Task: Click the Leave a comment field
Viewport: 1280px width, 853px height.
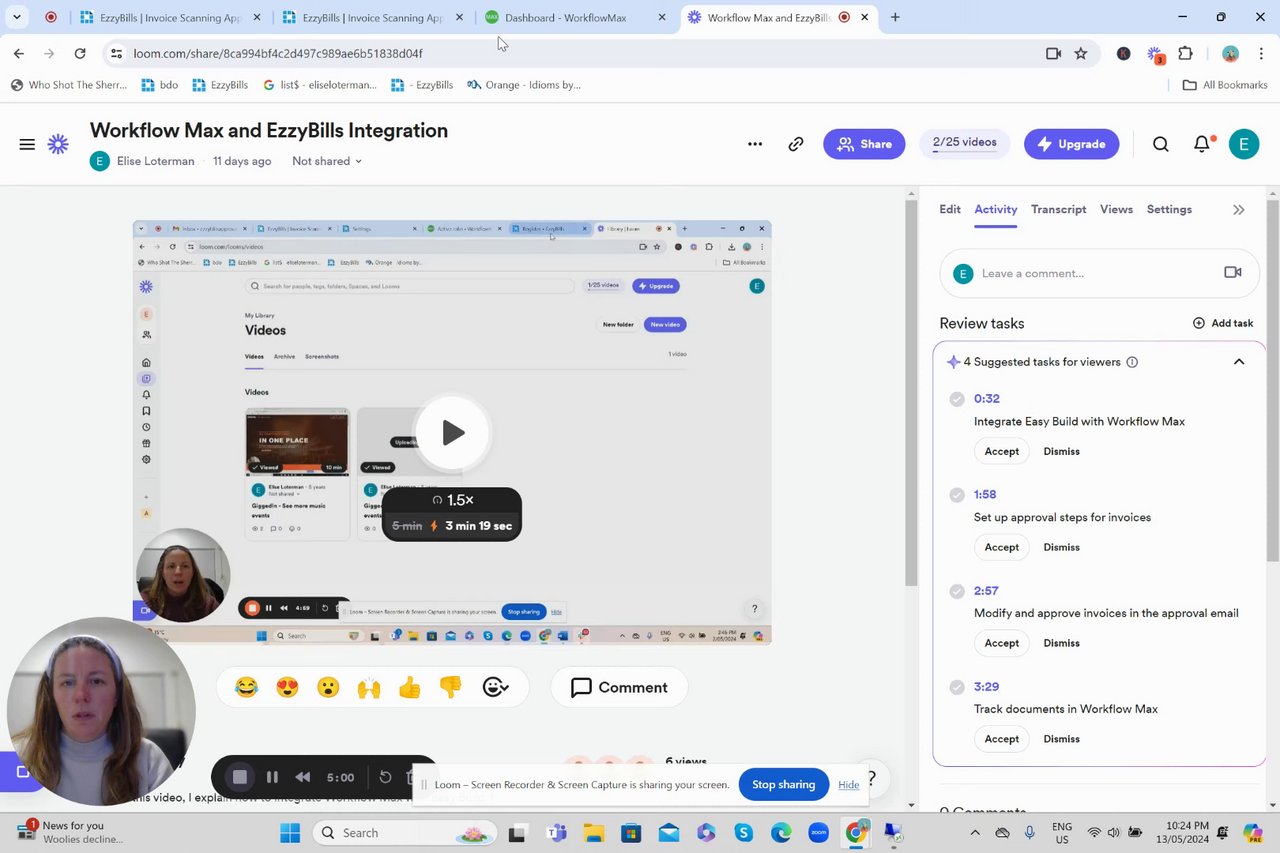Action: (1099, 273)
